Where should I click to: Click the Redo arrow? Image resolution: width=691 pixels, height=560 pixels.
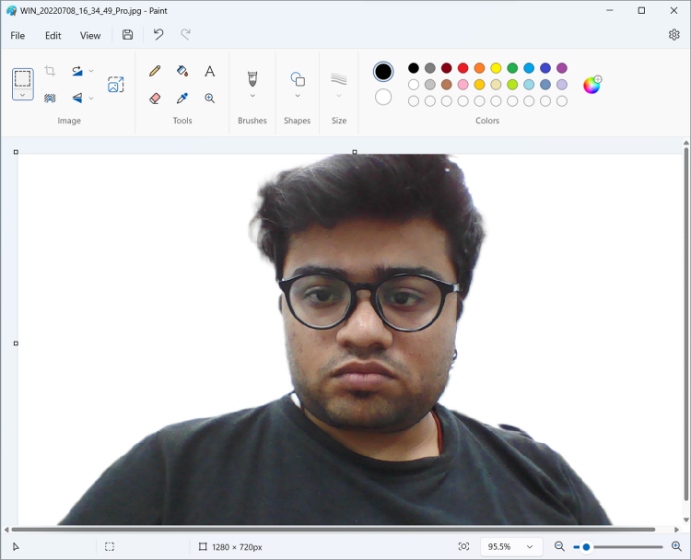click(186, 34)
